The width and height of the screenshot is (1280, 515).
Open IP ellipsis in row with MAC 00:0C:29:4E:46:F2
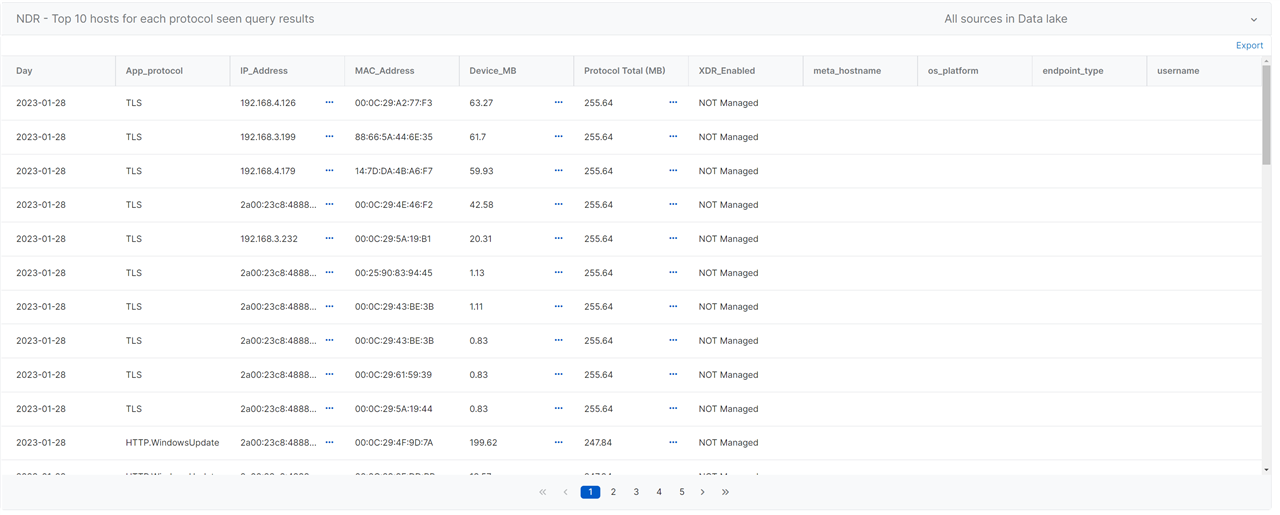[329, 205]
